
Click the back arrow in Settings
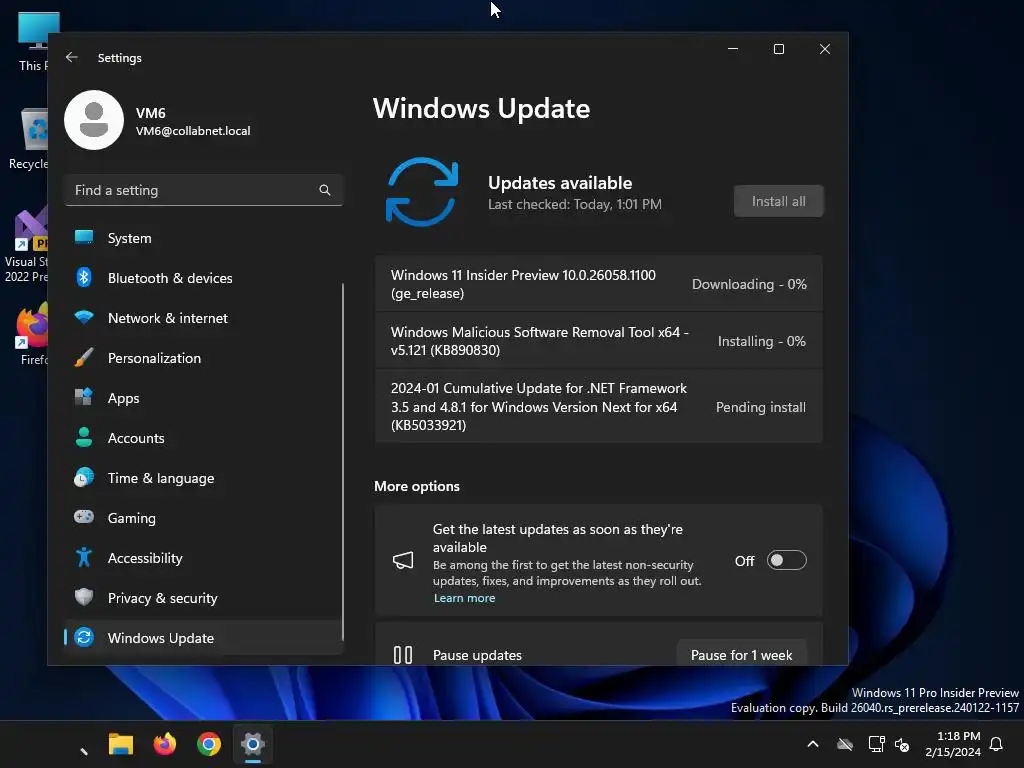coord(72,57)
